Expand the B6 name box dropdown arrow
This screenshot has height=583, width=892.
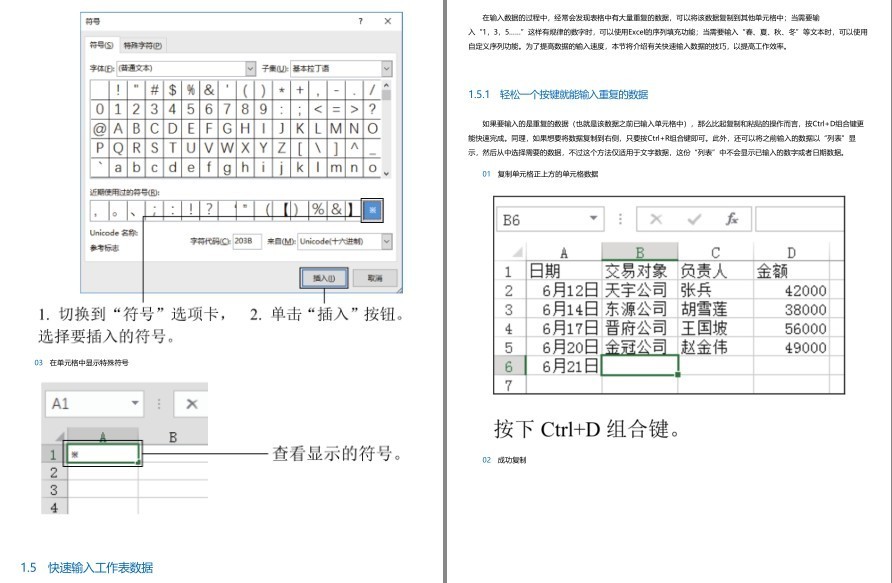593,218
